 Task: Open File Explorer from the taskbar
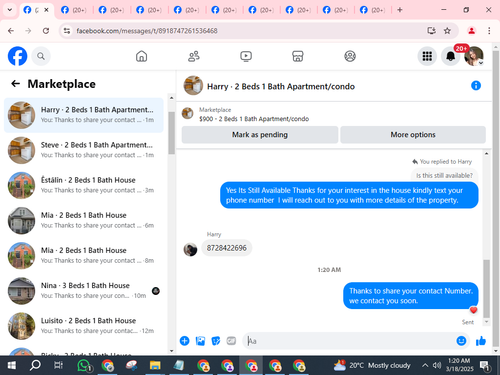[x=155, y=365]
